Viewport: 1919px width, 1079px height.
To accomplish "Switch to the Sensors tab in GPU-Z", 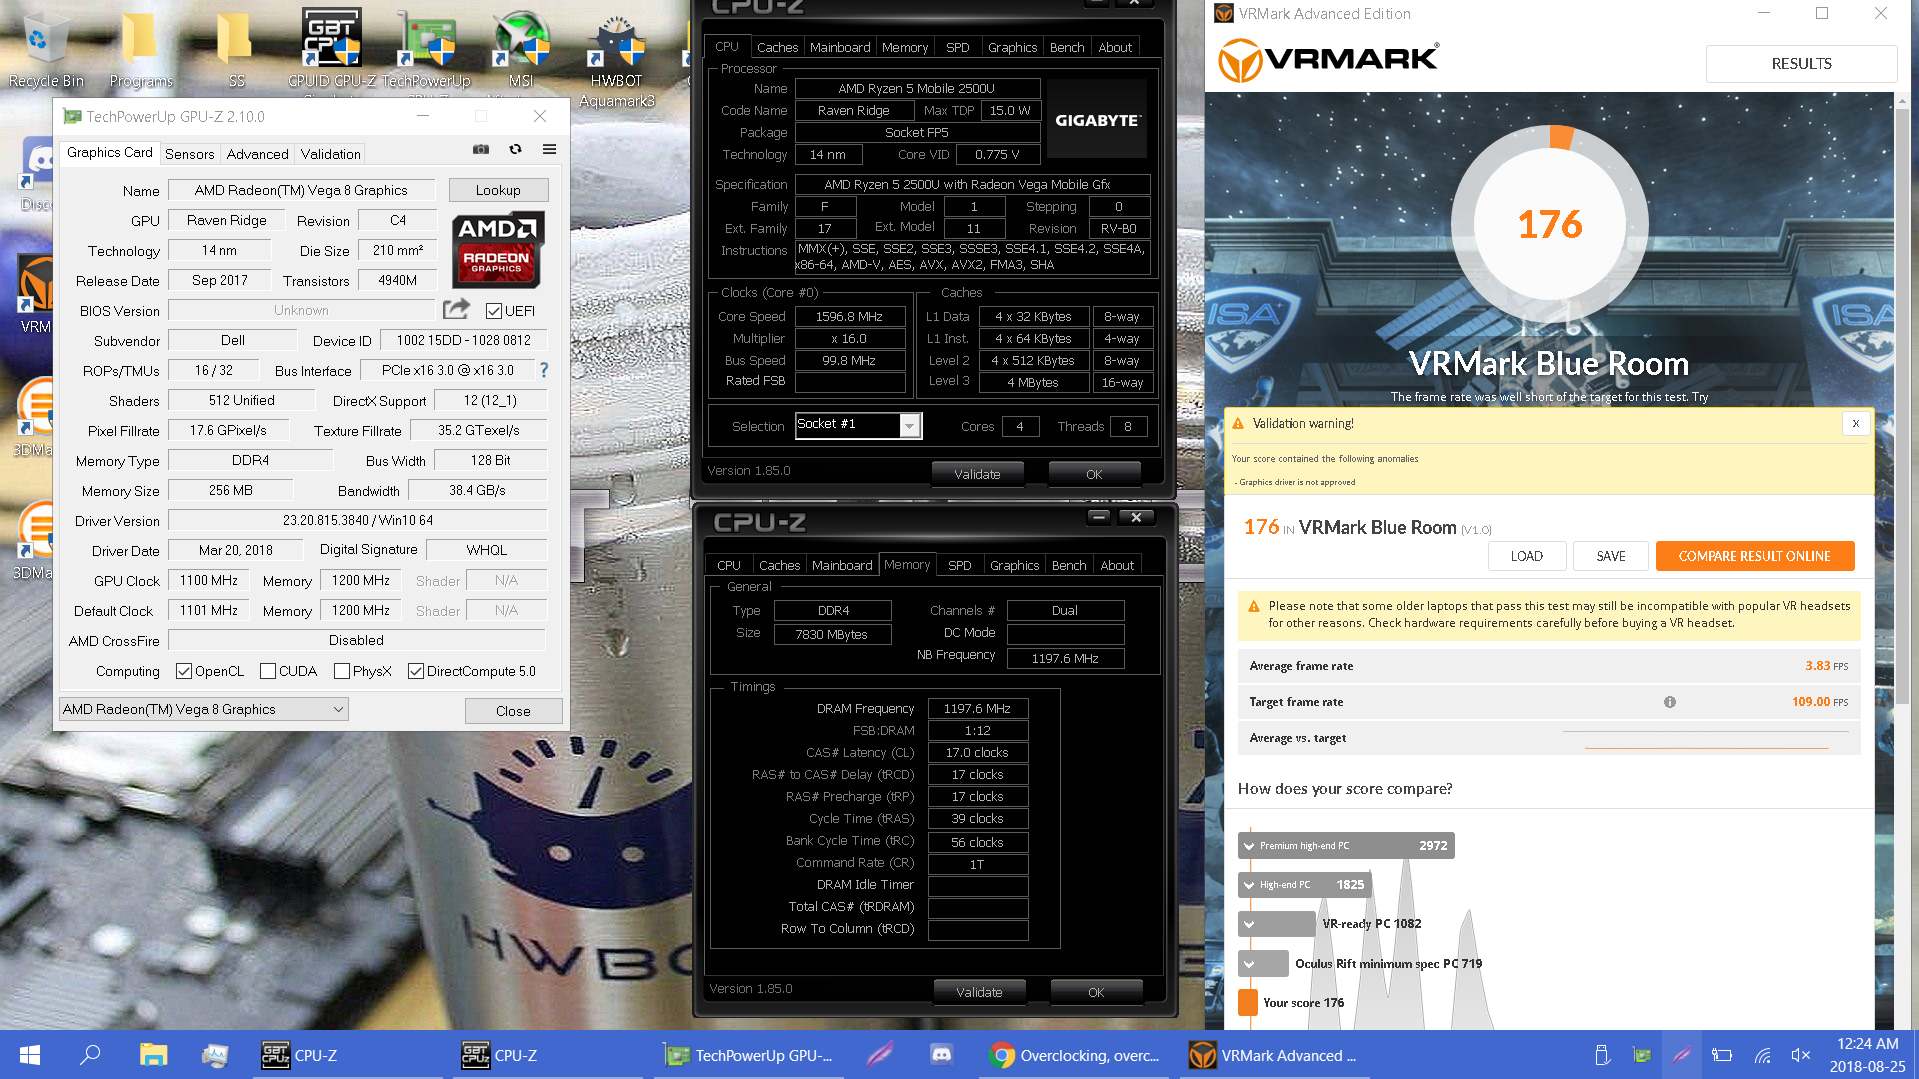I will point(189,154).
